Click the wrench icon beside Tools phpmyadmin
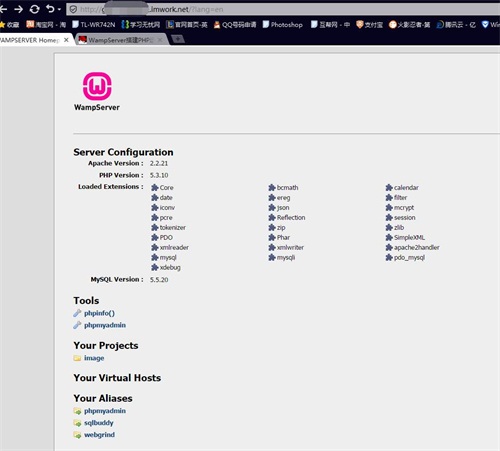 pyautogui.click(x=77, y=325)
